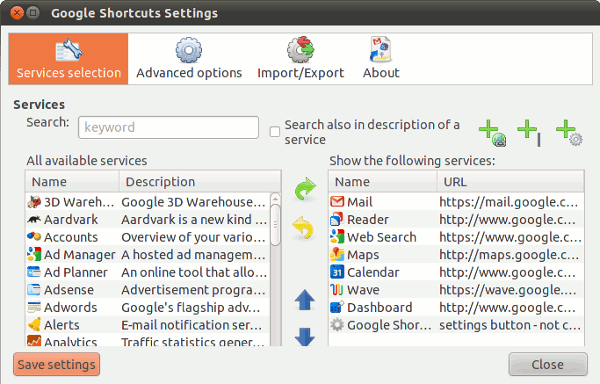Viewport: 600px width, 384px height.
Task: Click Name header in shown services list
Action: click(383, 182)
